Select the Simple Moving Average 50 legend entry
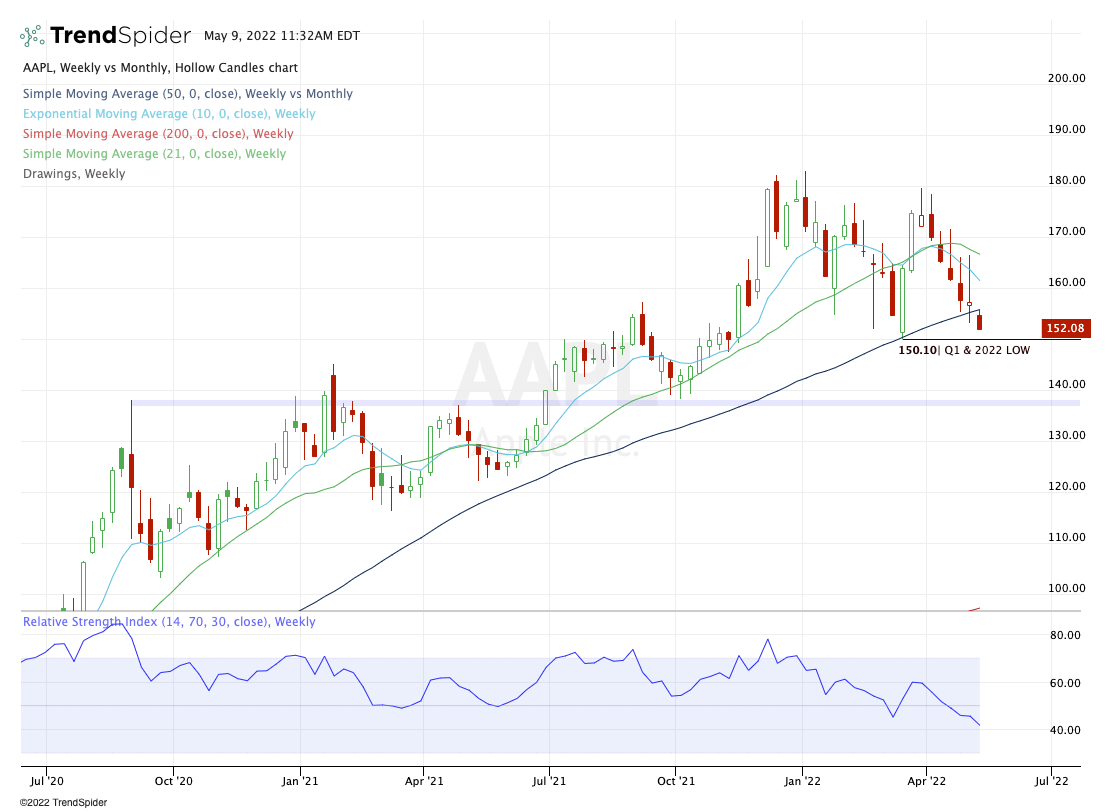 tap(188, 94)
